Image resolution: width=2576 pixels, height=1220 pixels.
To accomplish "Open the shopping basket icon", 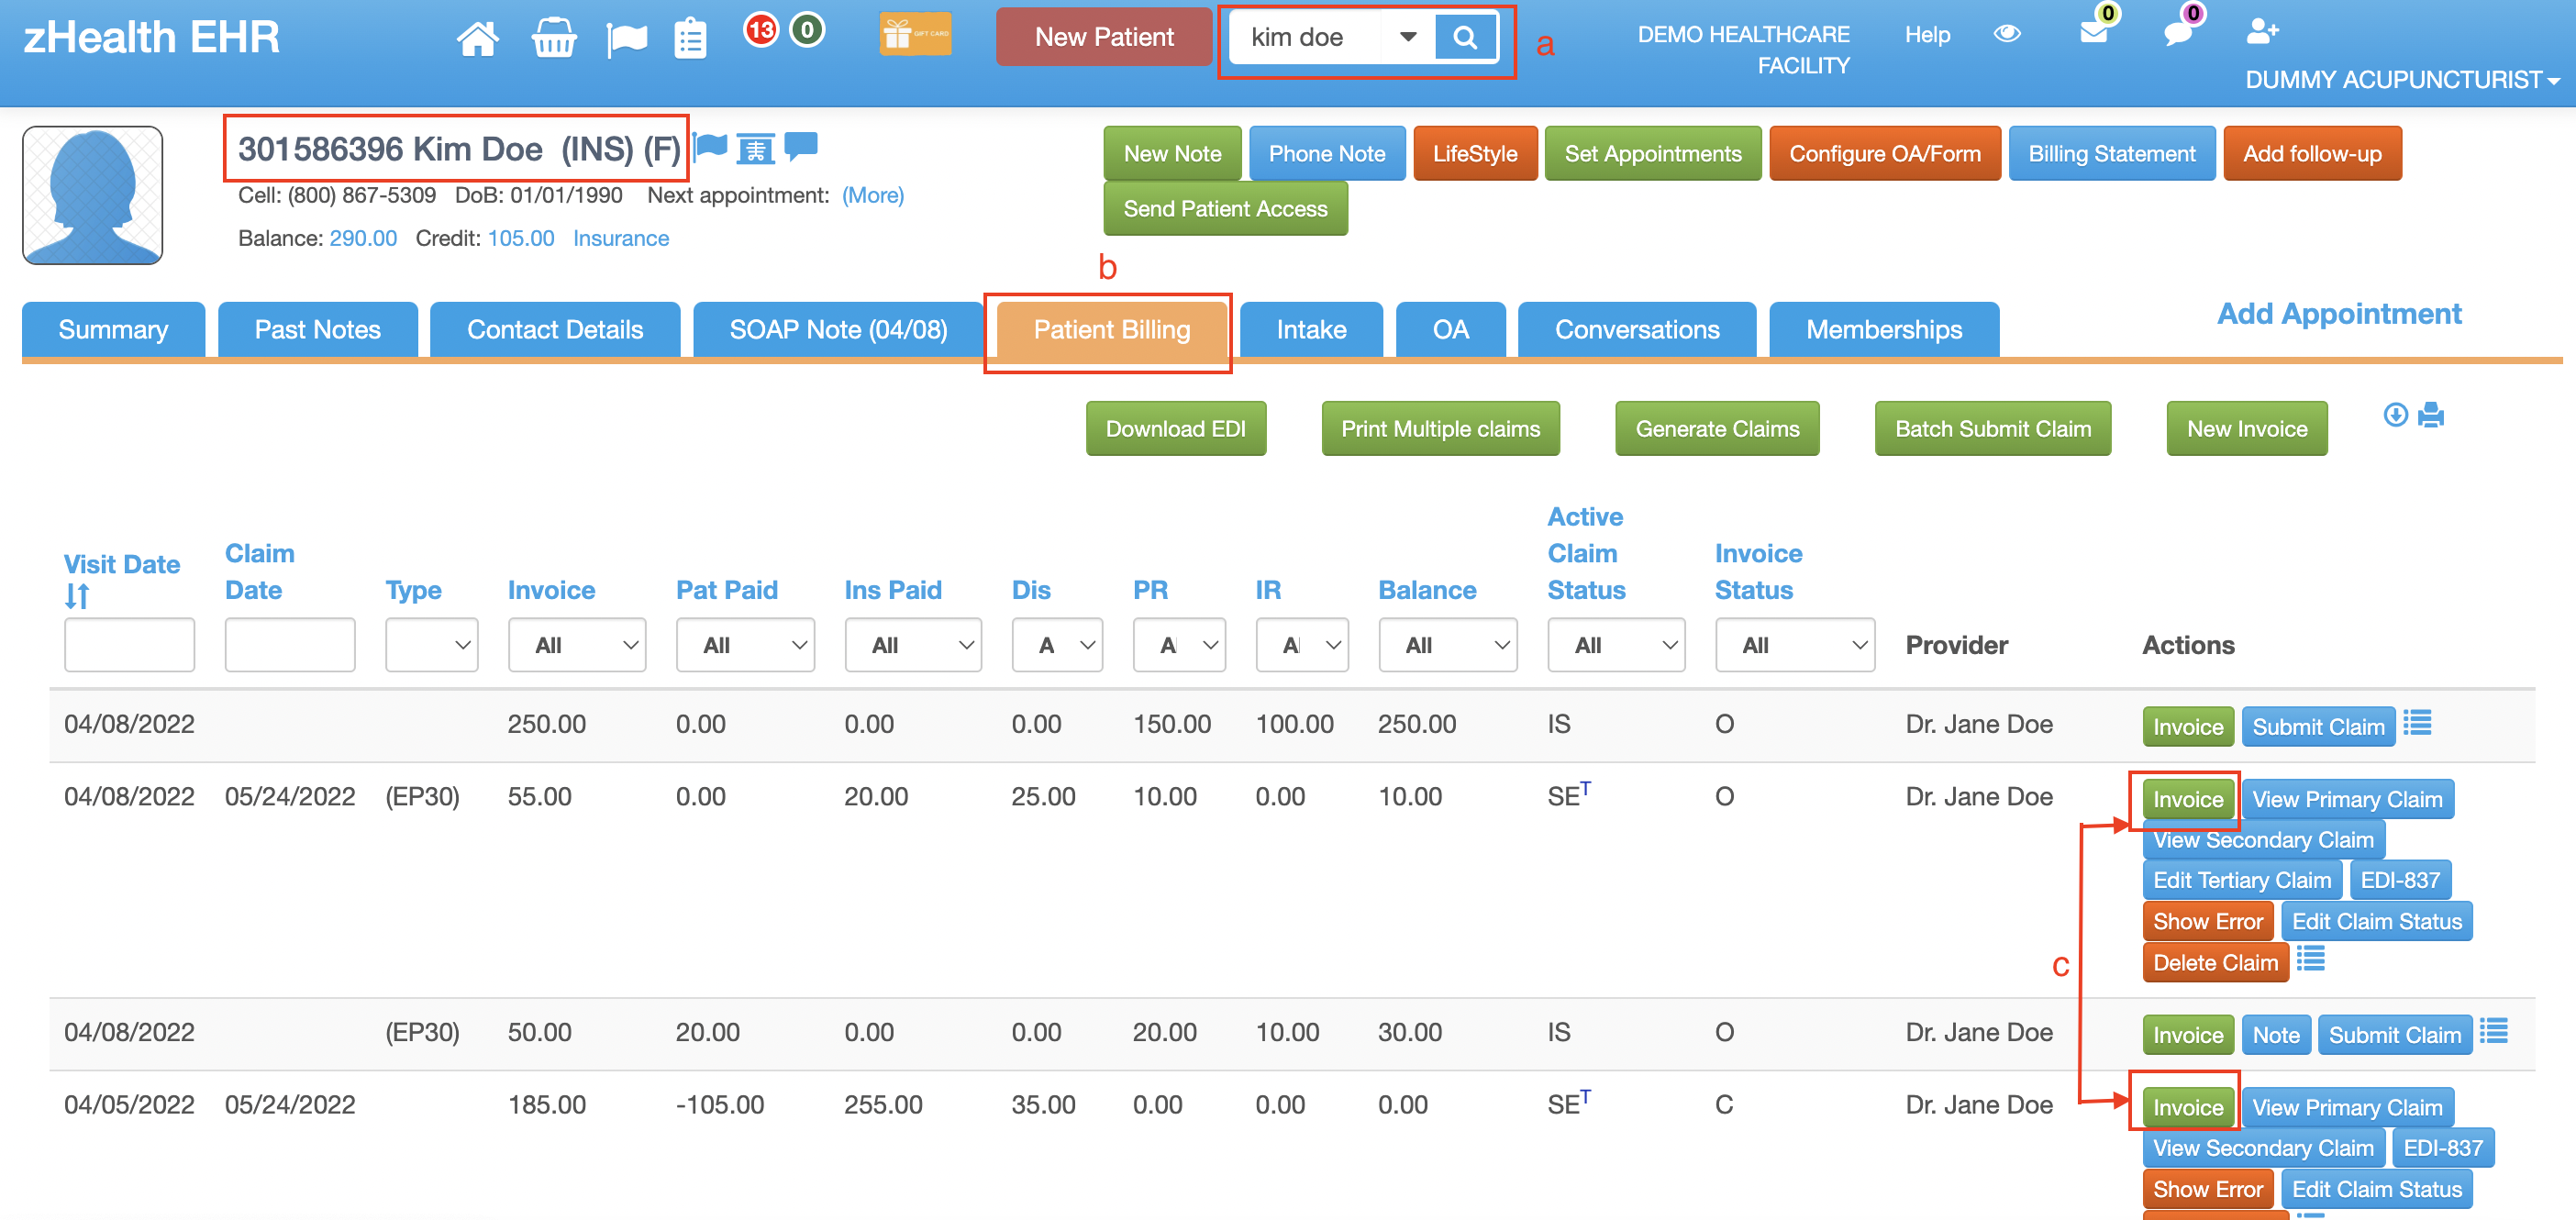I will (x=553, y=39).
